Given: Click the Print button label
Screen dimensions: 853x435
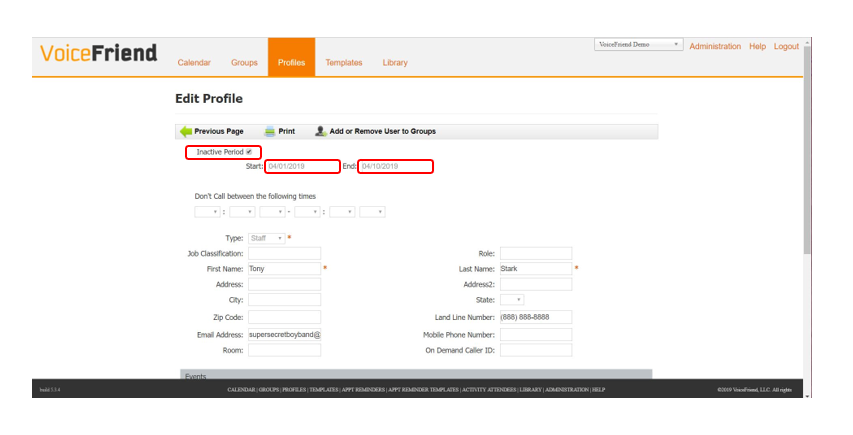Looking at the screenshot, I should (x=287, y=131).
